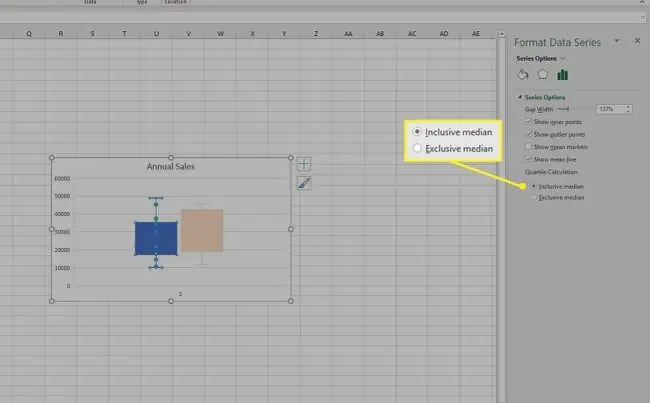Select column W header
Viewport: 650px width, 403px height.
click(221, 34)
